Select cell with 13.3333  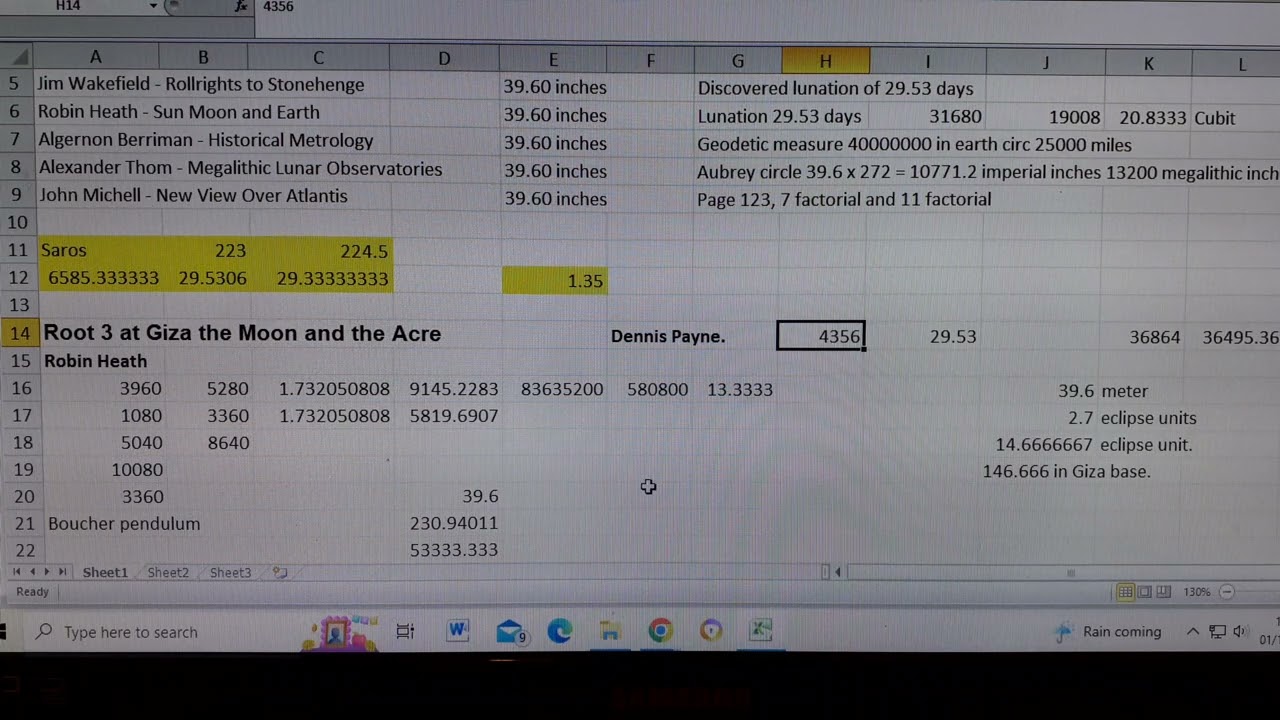[736, 390]
